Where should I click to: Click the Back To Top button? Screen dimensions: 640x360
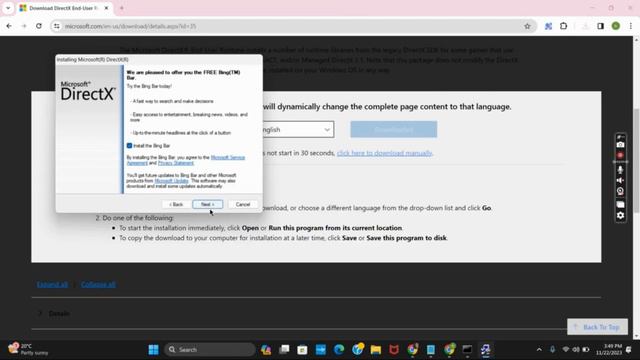(x=597, y=327)
